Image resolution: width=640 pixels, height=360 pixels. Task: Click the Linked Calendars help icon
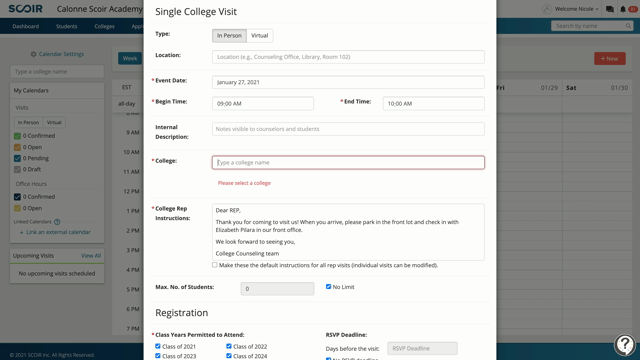(x=57, y=222)
